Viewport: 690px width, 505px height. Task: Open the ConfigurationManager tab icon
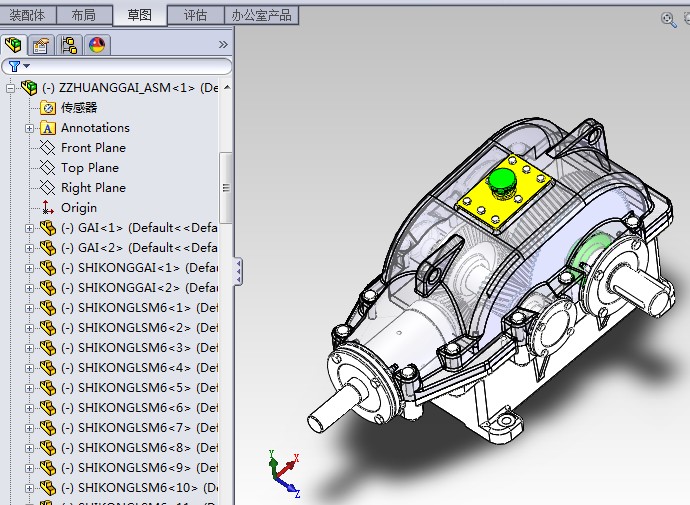point(69,45)
